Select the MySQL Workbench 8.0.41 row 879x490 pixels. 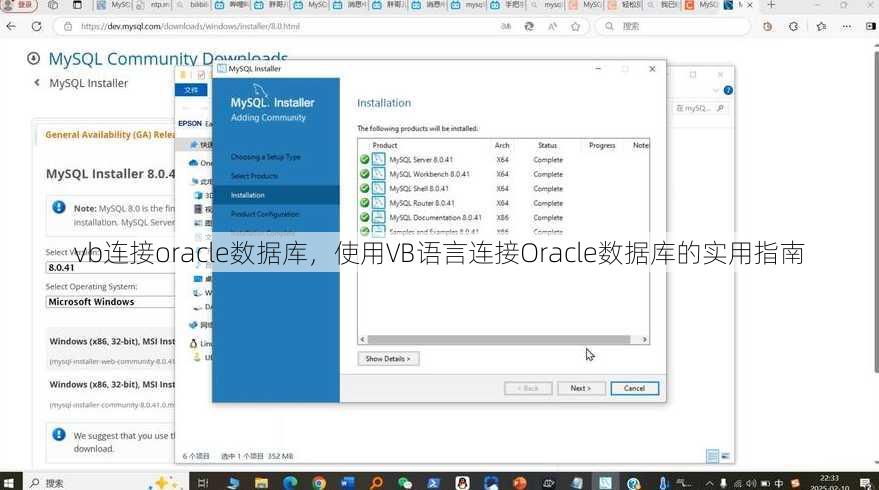[503, 174]
